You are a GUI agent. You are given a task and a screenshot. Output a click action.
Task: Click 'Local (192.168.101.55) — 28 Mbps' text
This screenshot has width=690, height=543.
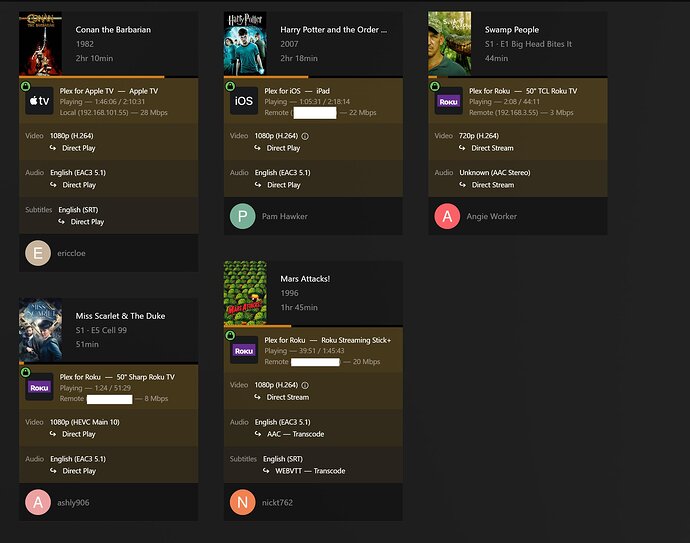pos(114,113)
